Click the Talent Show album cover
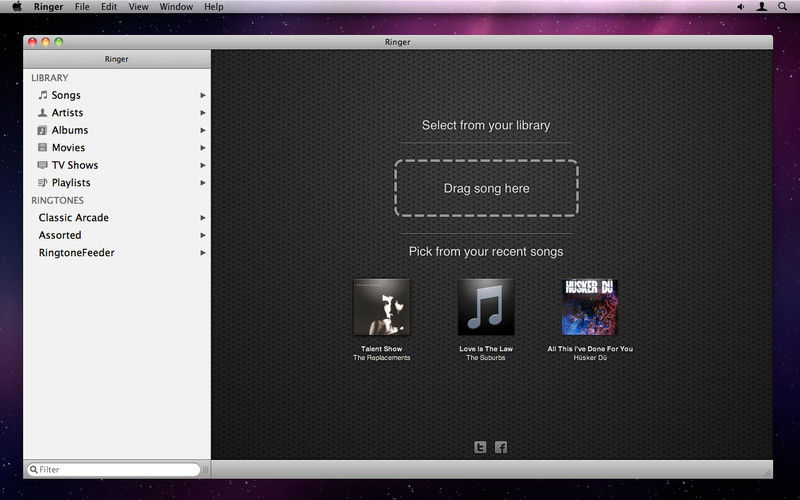Image resolution: width=800 pixels, height=500 pixels. (382, 307)
